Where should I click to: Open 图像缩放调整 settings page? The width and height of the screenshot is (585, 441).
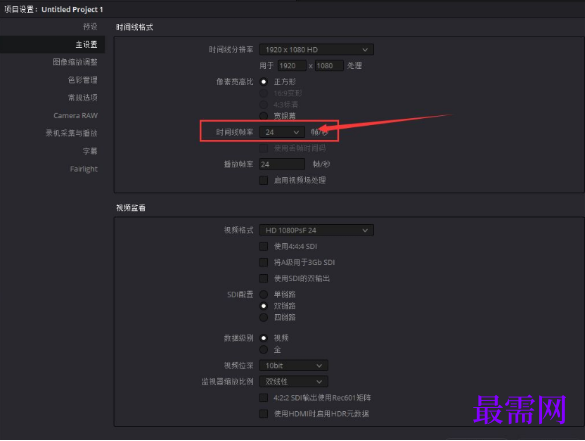75,62
